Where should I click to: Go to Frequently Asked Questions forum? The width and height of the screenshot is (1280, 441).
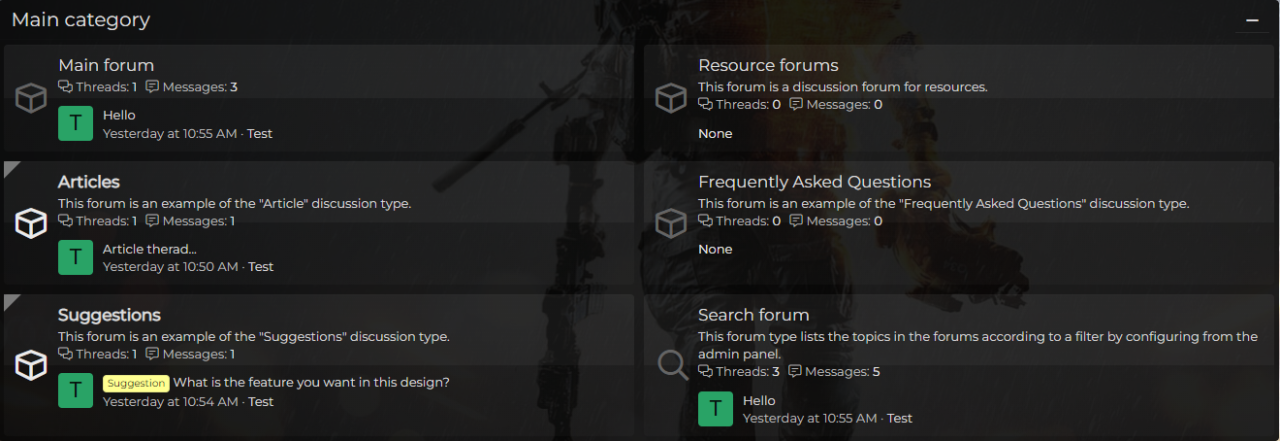coord(814,182)
